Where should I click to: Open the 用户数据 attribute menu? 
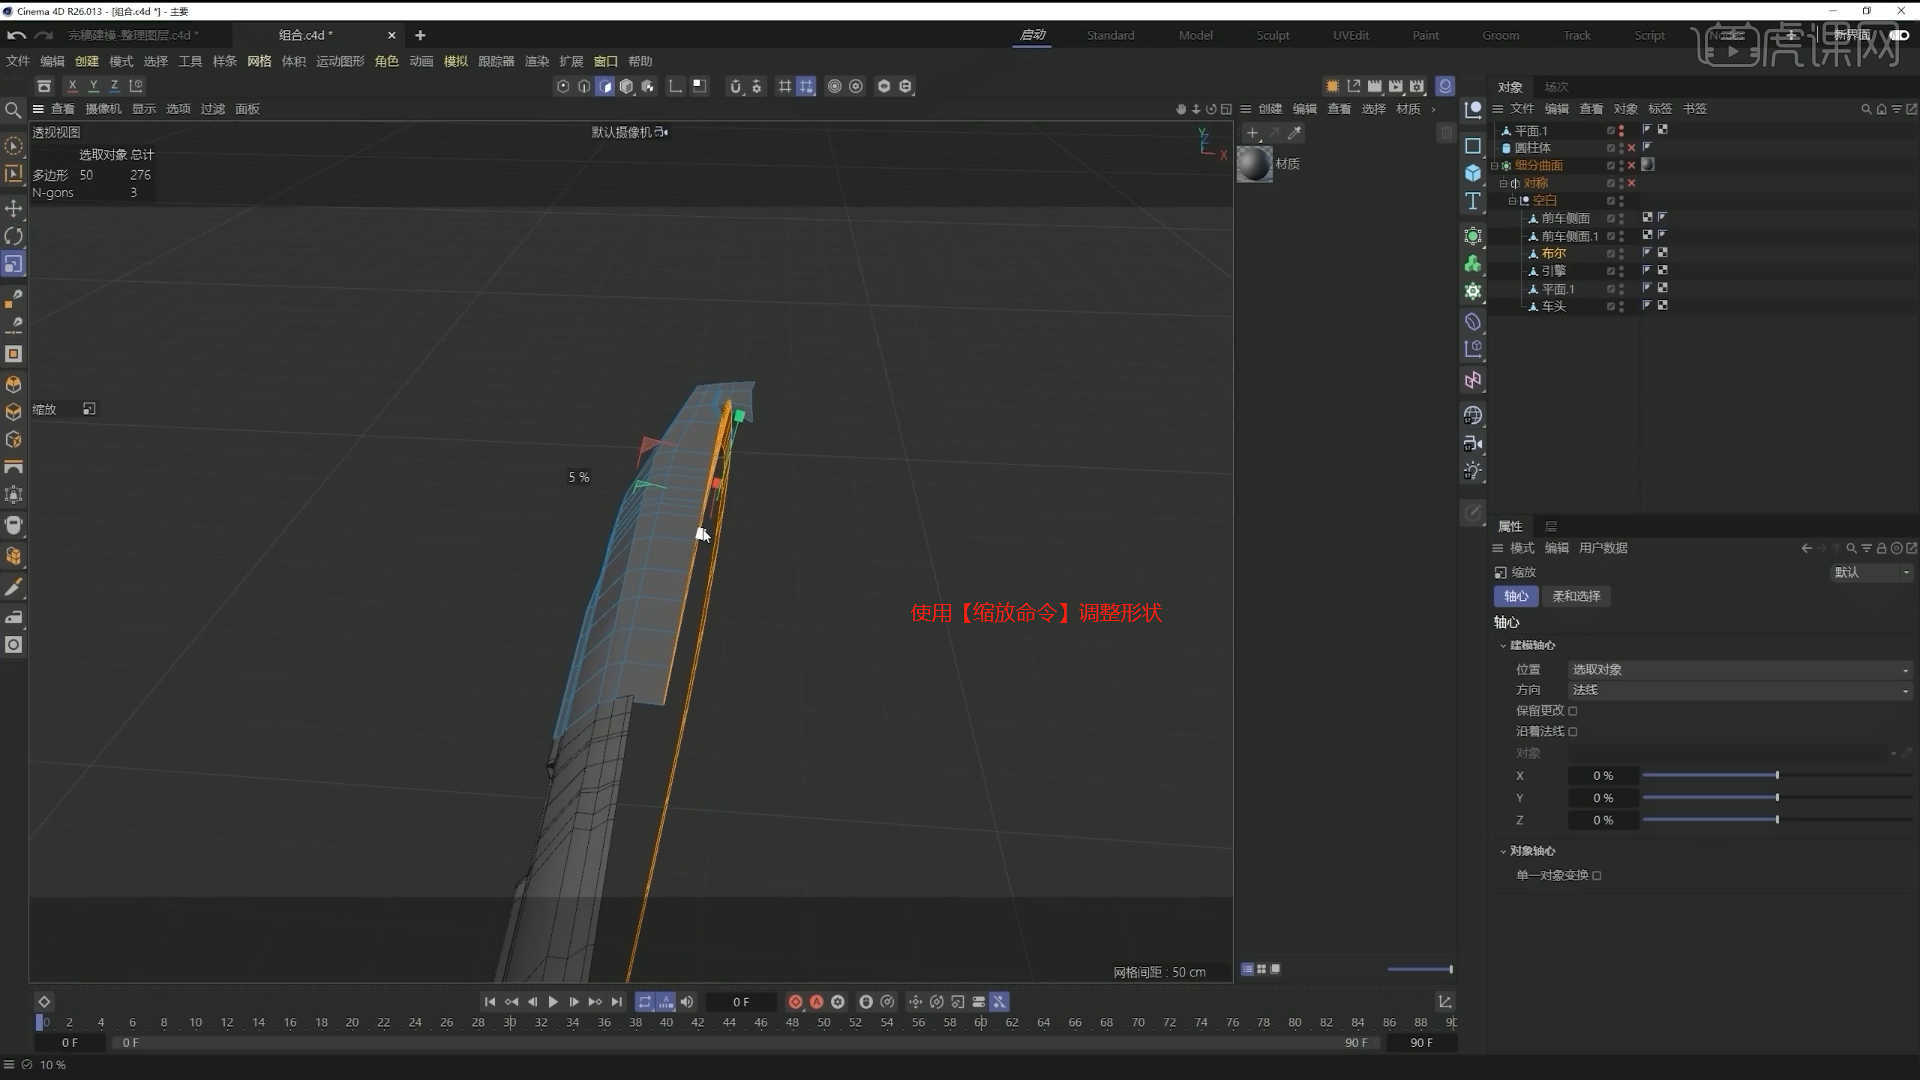pos(1603,548)
